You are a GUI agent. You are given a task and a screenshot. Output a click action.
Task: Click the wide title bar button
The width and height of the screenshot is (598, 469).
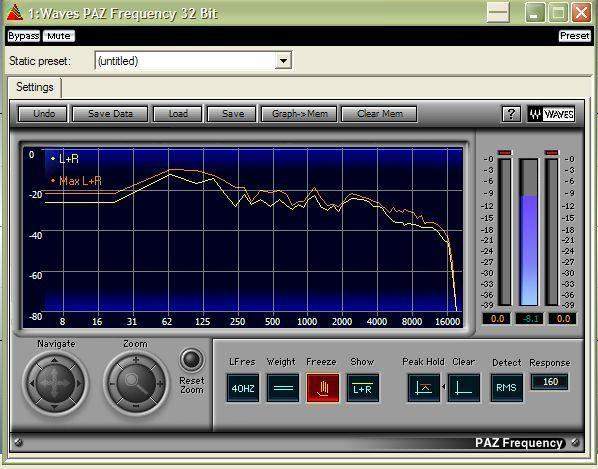[x=498, y=12]
